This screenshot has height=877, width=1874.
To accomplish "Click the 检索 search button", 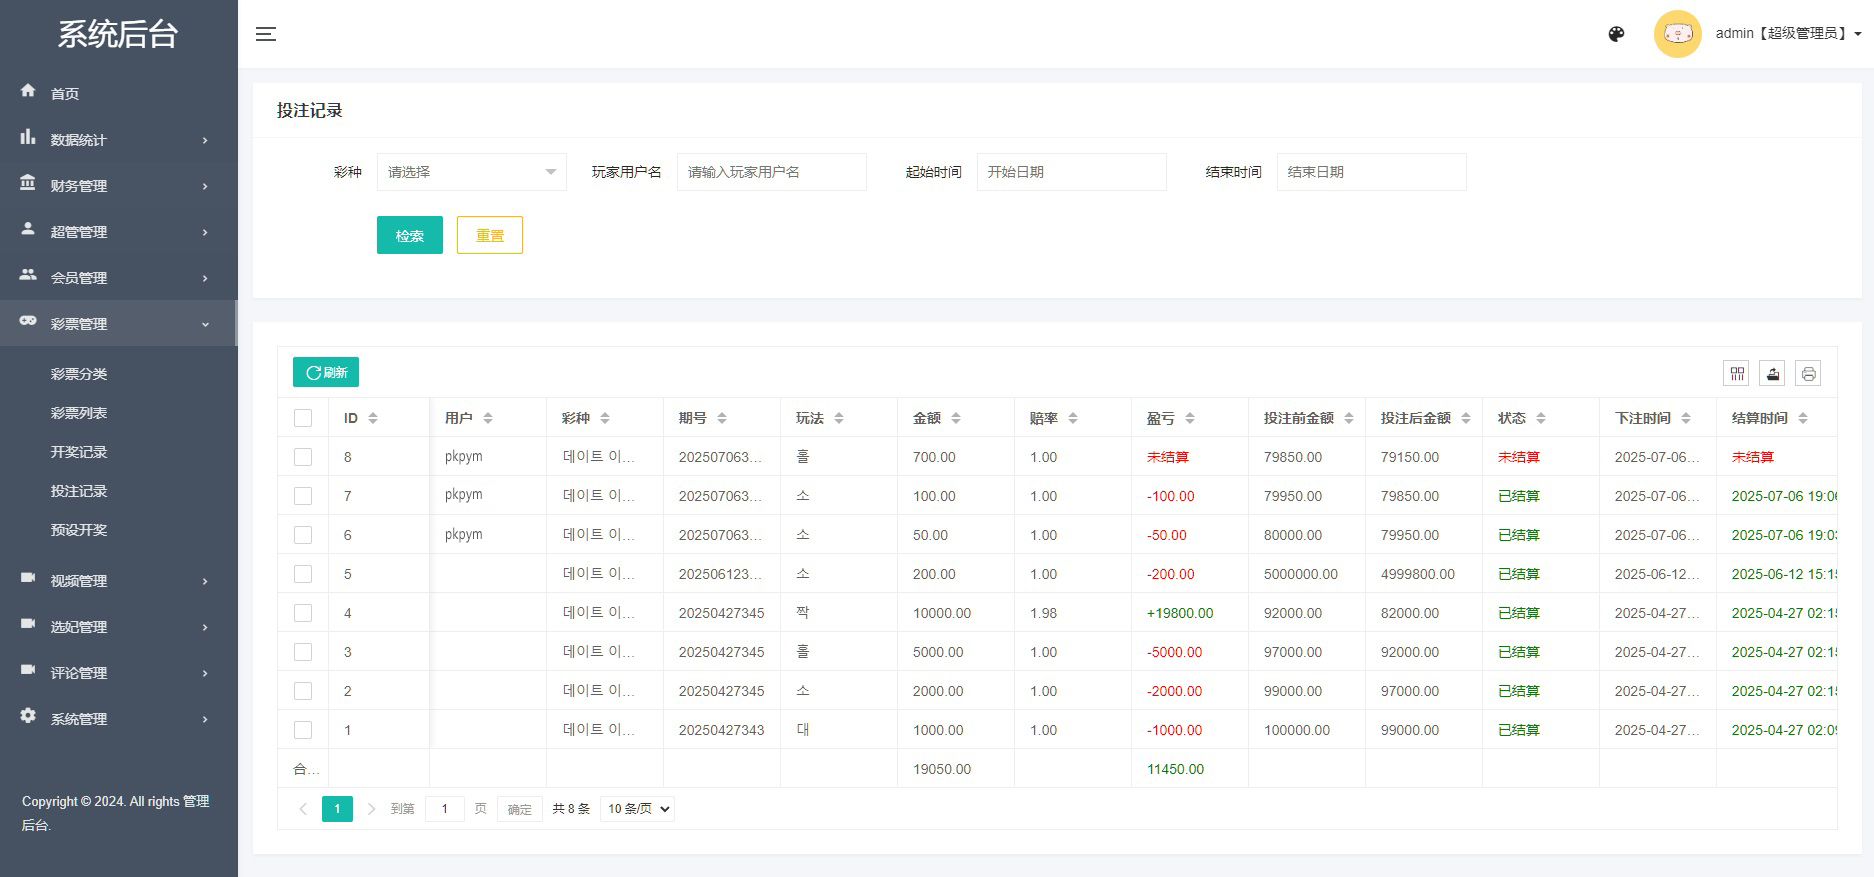I will [x=410, y=235].
